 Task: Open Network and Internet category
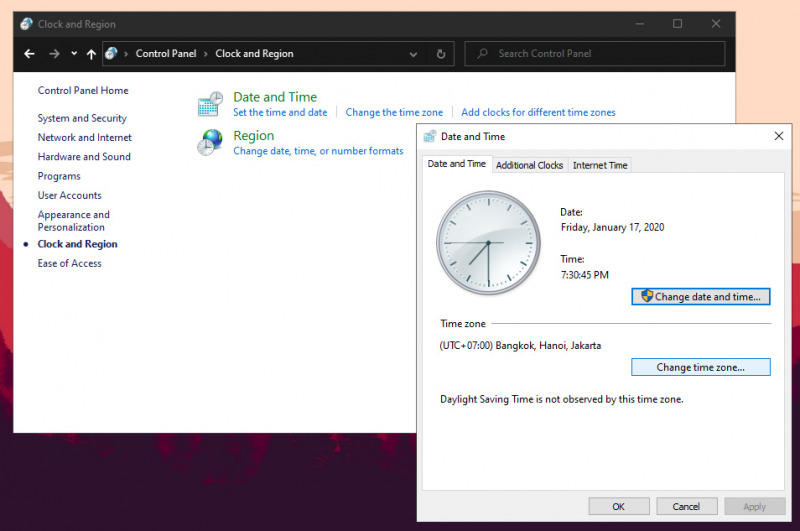pos(85,137)
